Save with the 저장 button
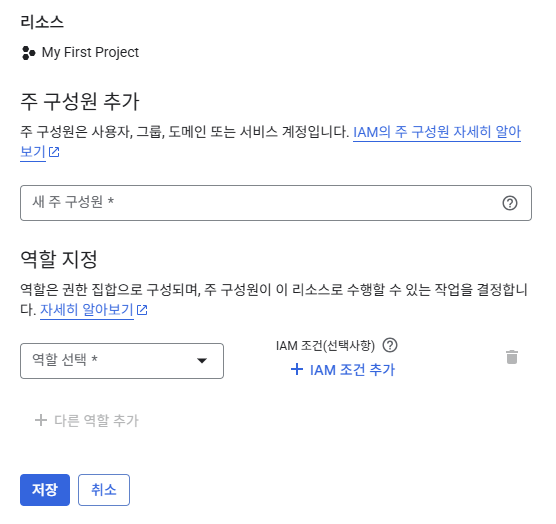Viewport: 556px width, 524px height. [x=45, y=490]
